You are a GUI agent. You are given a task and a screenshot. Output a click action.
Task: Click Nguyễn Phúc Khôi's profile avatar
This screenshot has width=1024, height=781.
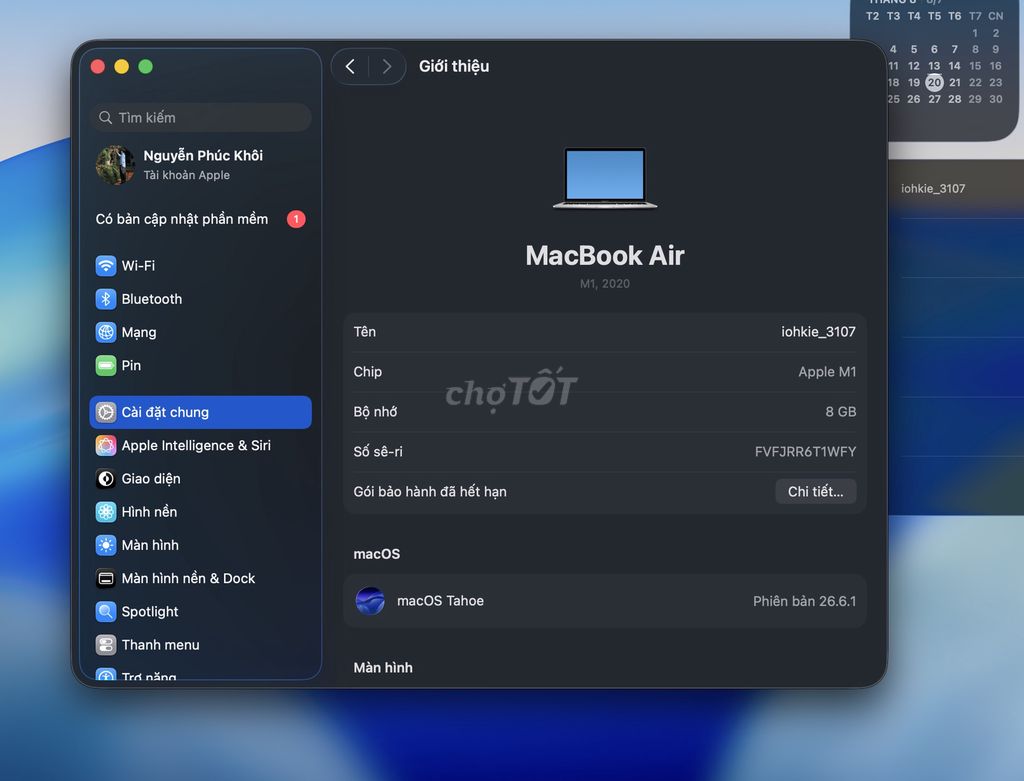[116, 165]
